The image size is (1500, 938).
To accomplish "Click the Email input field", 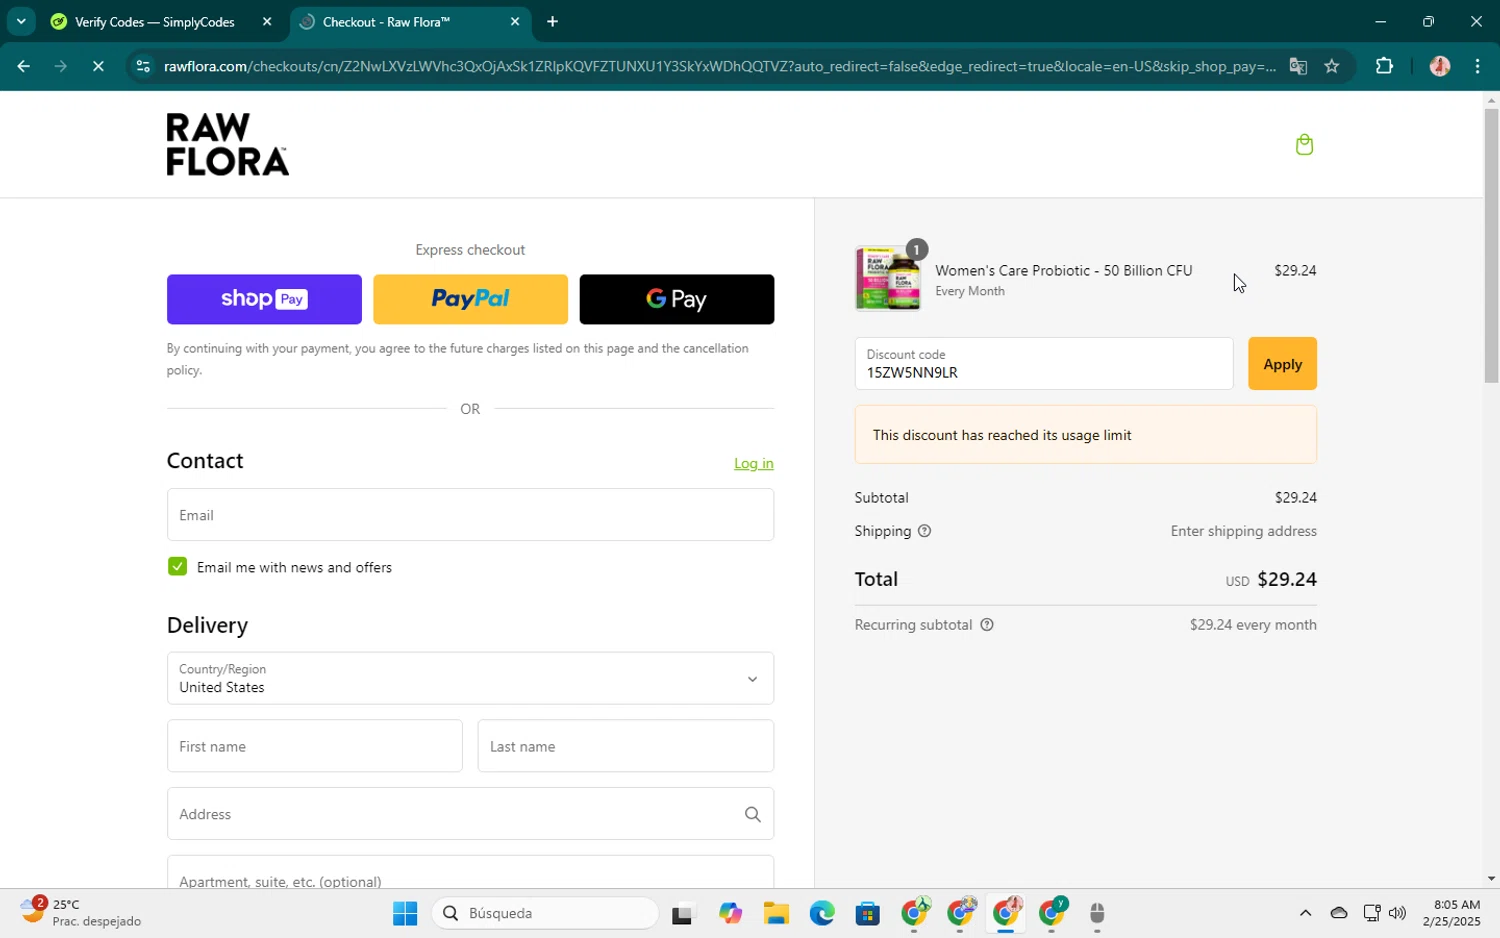I will pos(470,515).
